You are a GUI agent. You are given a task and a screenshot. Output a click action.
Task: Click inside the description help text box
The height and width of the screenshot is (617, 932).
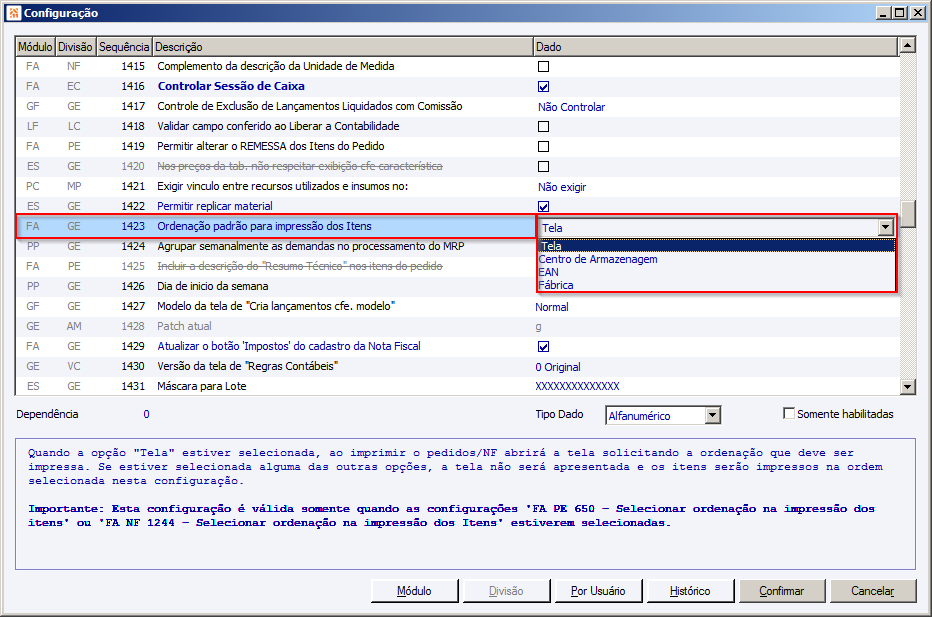(465, 504)
